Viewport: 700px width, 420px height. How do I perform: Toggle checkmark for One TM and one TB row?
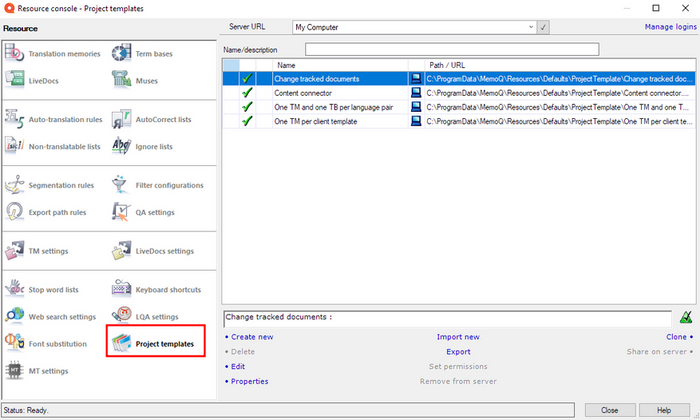tap(247, 107)
